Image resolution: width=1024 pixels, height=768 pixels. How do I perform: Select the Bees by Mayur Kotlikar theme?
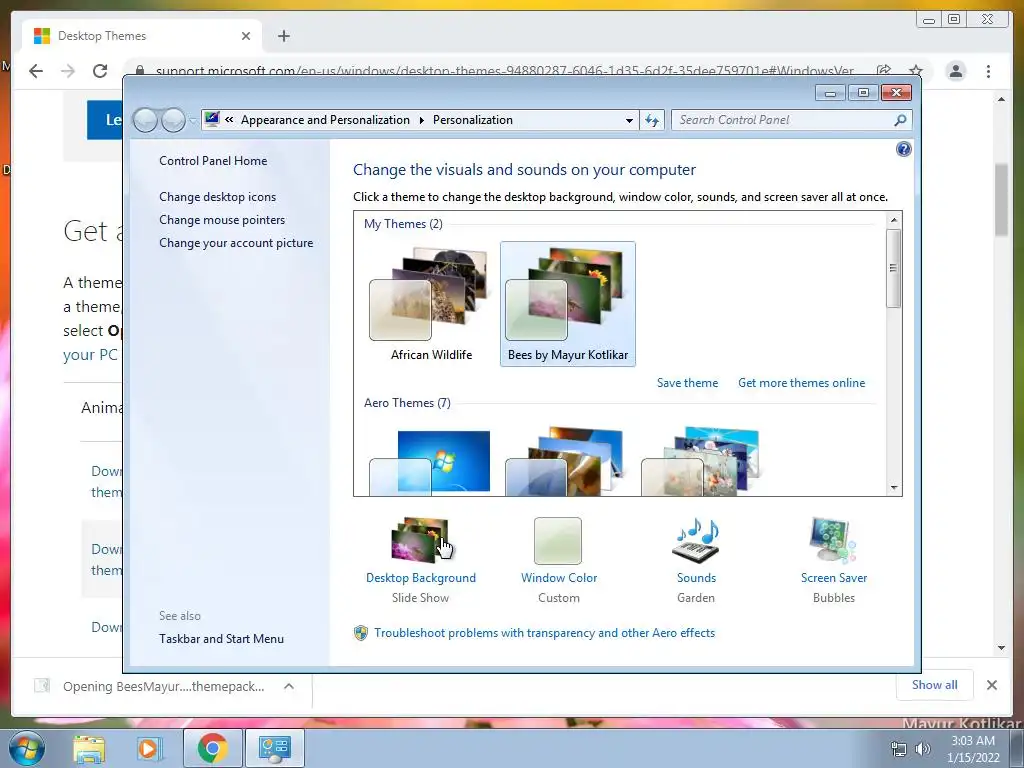568,304
